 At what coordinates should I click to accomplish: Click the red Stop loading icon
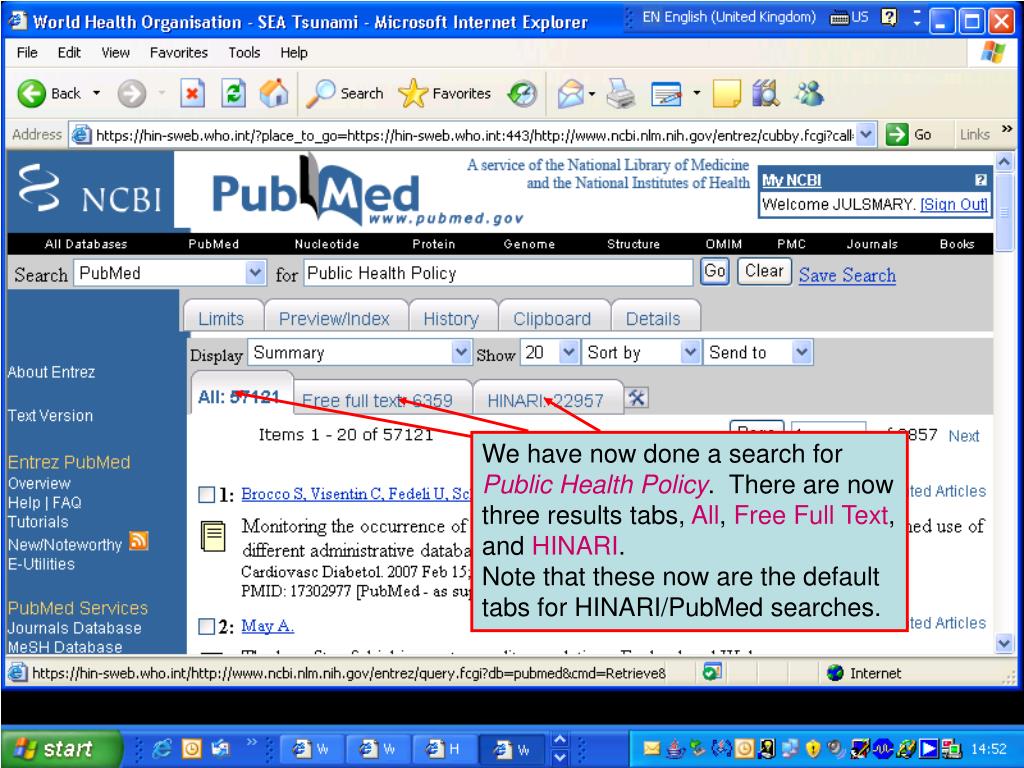pos(192,93)
